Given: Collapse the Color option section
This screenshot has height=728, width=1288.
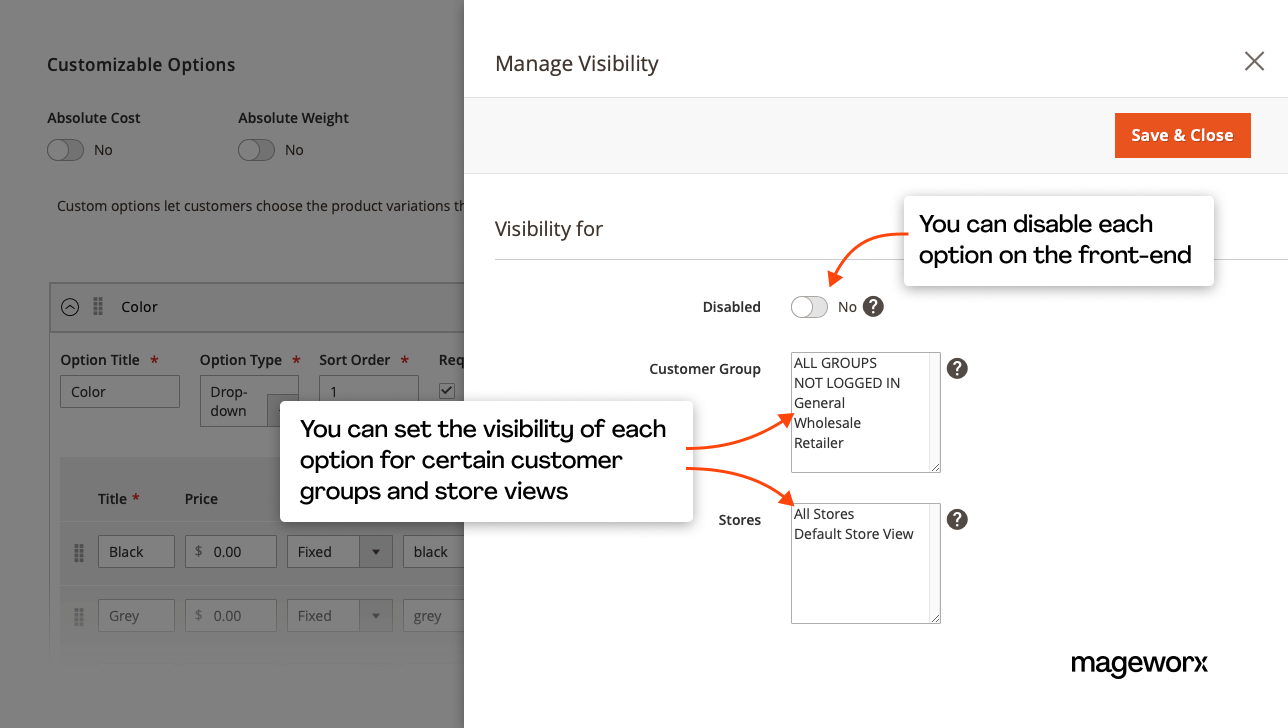Looking at the screenshot, I should 69,307.
